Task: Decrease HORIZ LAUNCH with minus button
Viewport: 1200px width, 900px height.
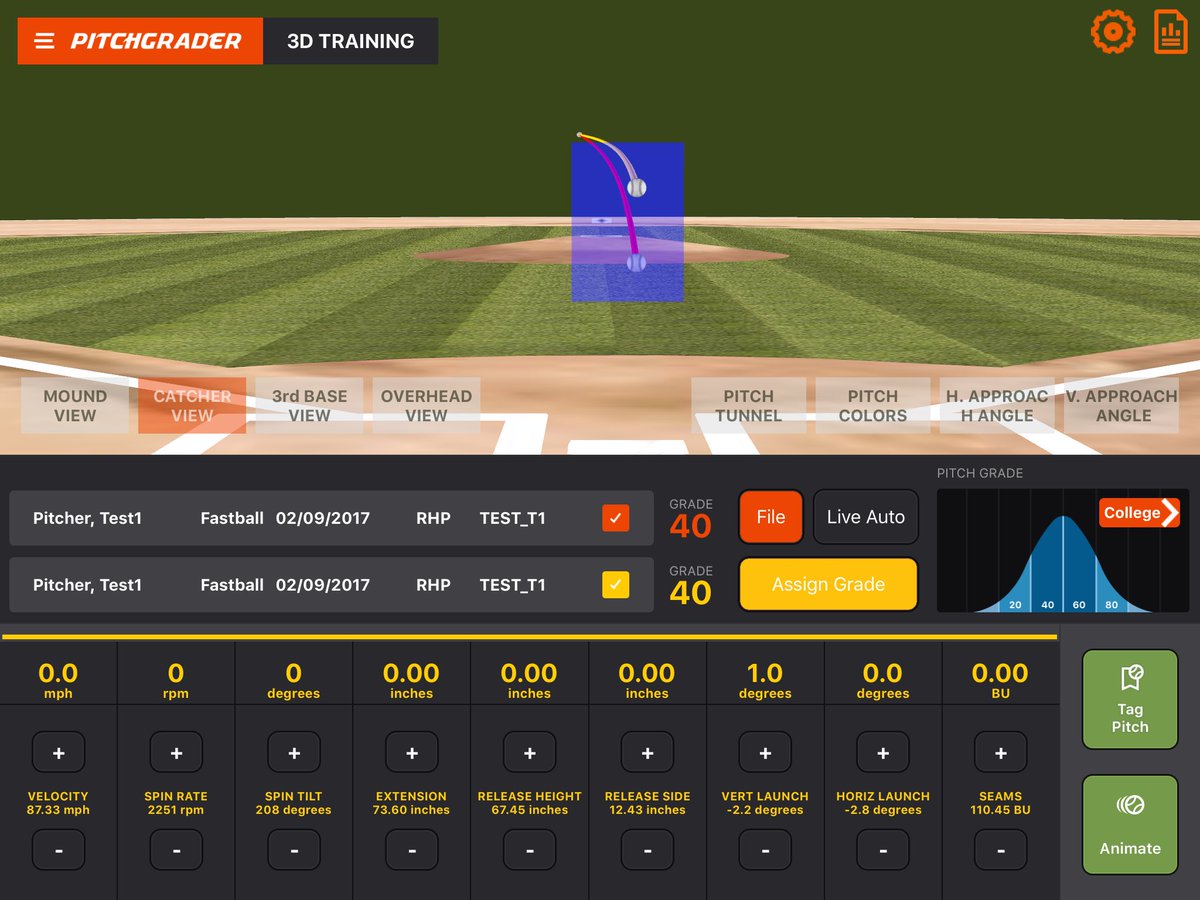Action: (x=884, y=850)
